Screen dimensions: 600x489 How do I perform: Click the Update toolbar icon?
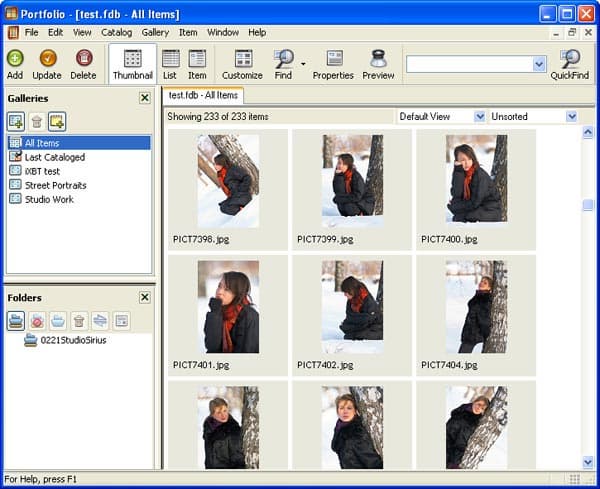point(47,64)
